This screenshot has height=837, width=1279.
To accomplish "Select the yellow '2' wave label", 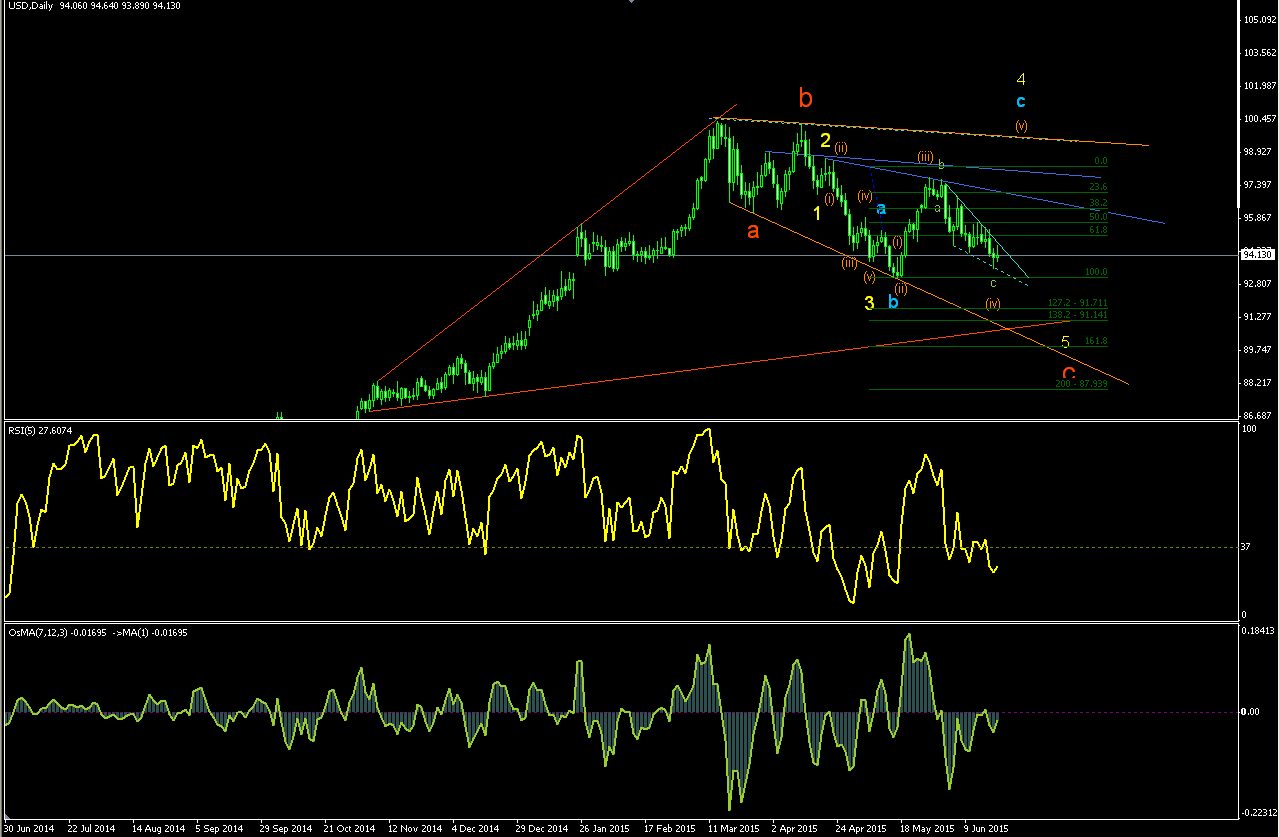I will 825,141.
